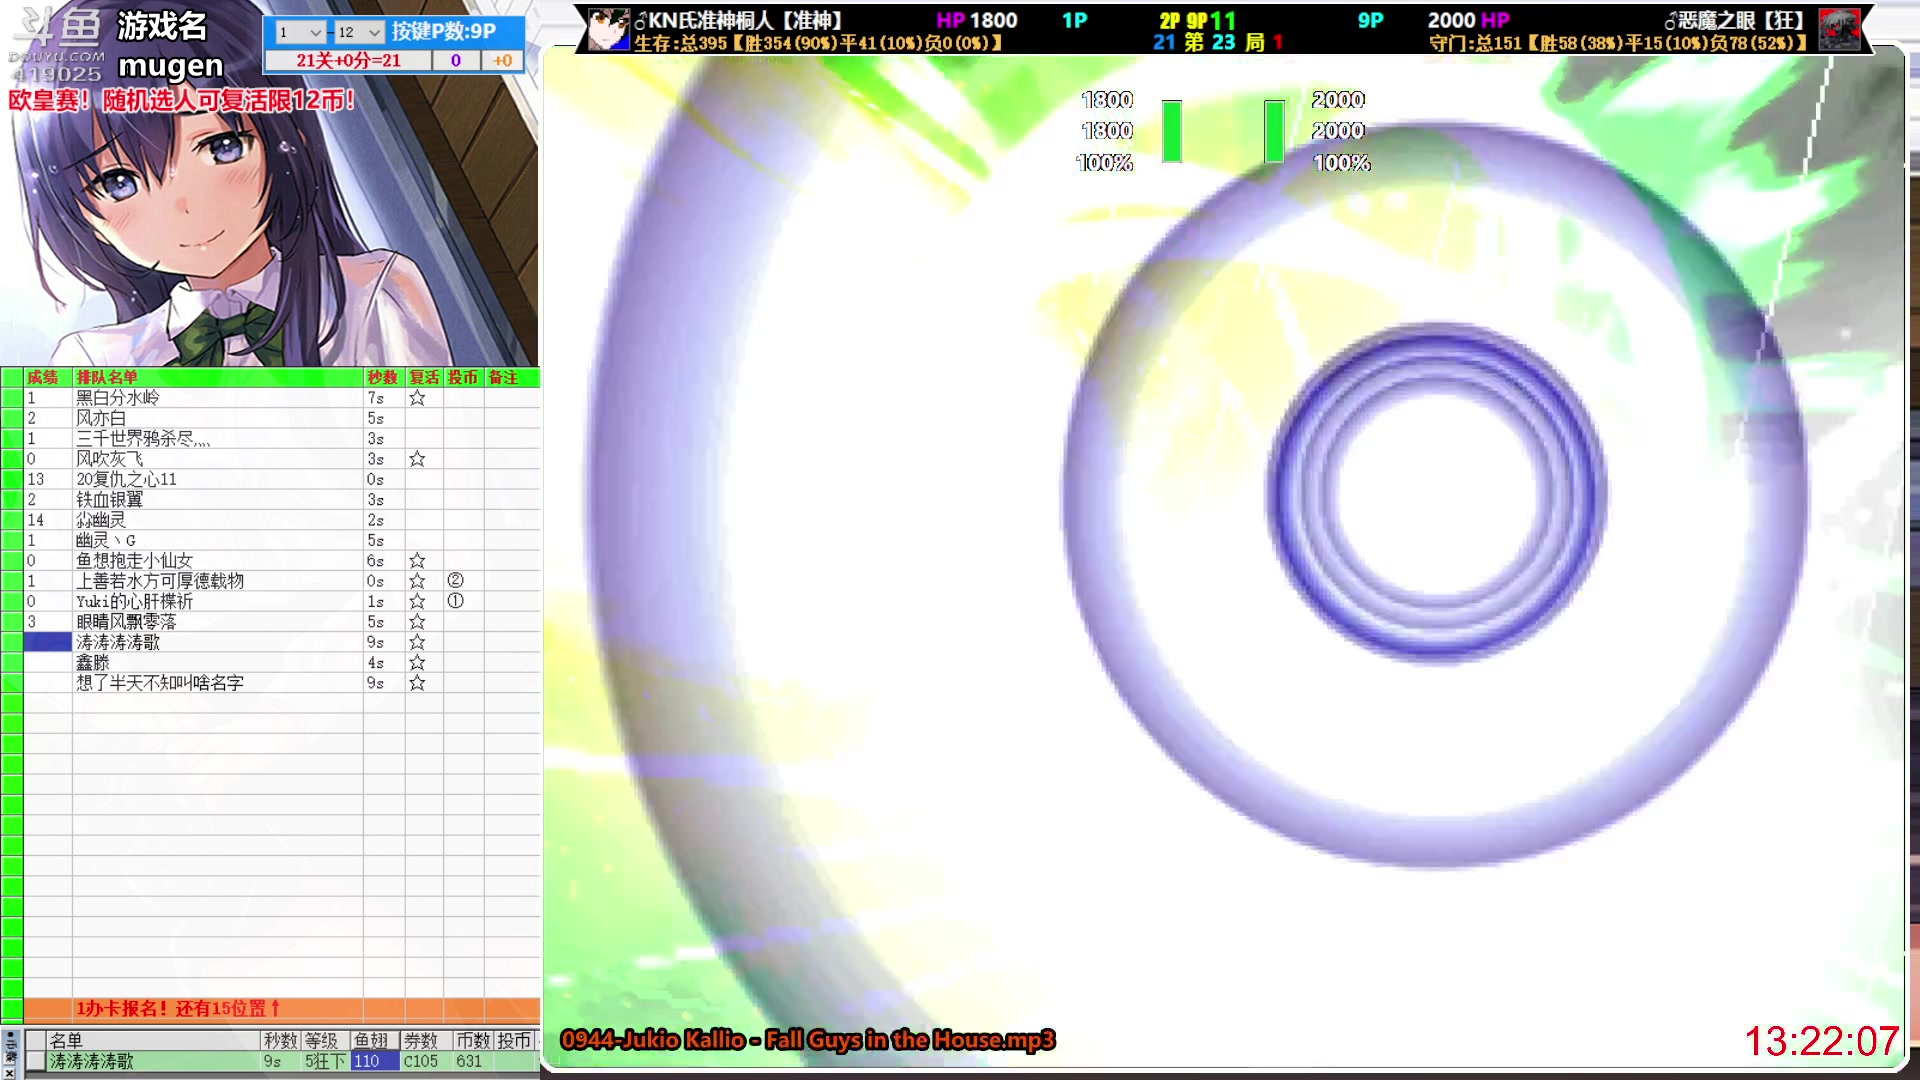Click the right green HP bar

pyautogui.click(x=1274, y=131)
